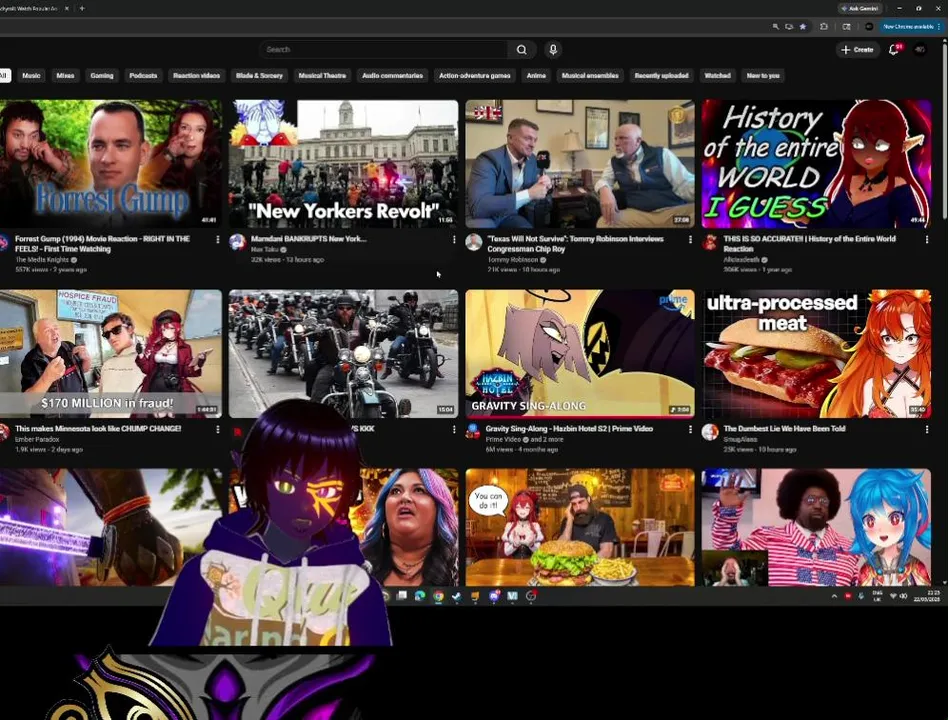Show Recently uploaded videos
Image resolution: width=948 pixels, height=720 pixels.
coord(661,76)
